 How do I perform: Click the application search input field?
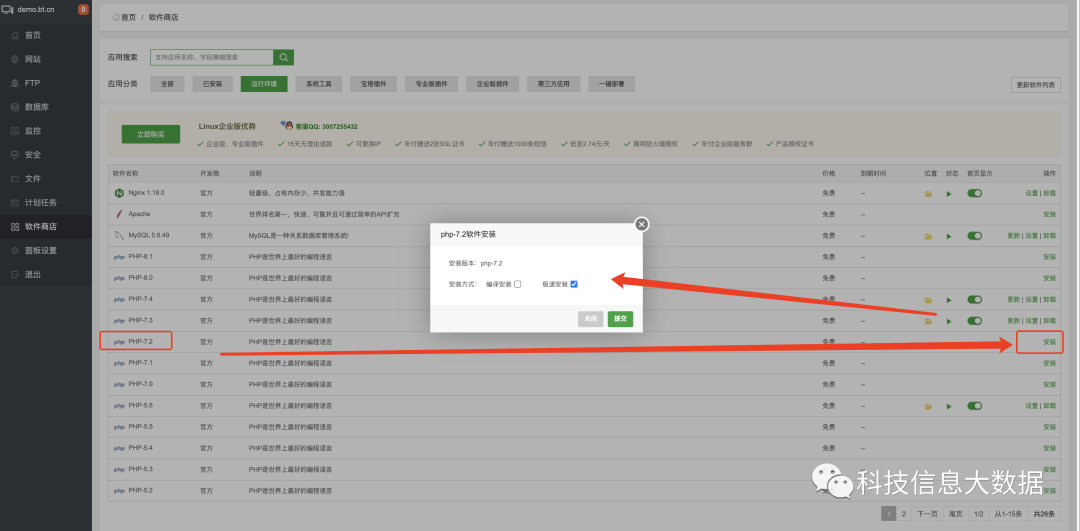tap(212, 58)
